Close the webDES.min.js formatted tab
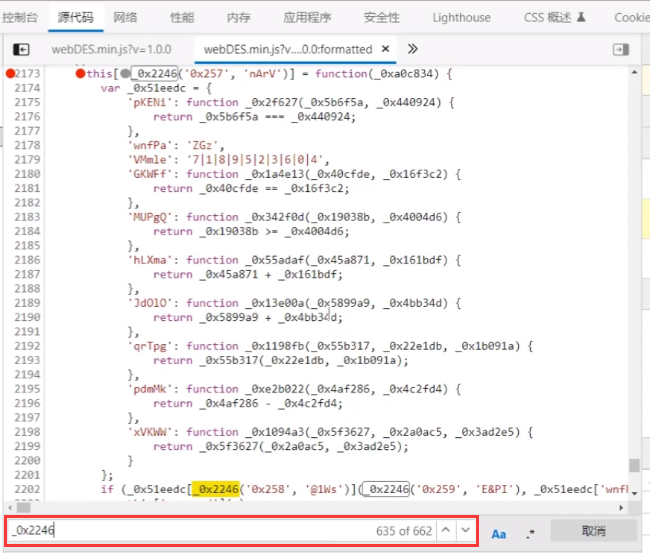Image resolution: width=650 pixels, height=553 pixels. [384, 49]
